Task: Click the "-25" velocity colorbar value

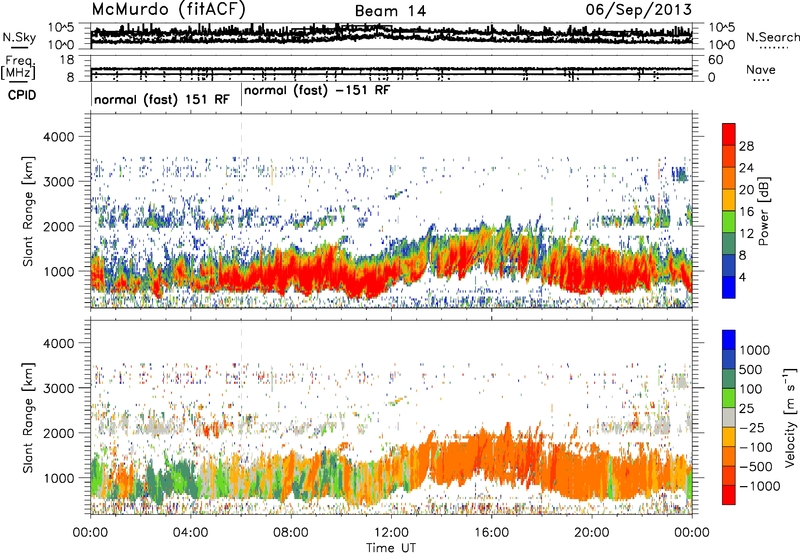Action: (752, 427)
